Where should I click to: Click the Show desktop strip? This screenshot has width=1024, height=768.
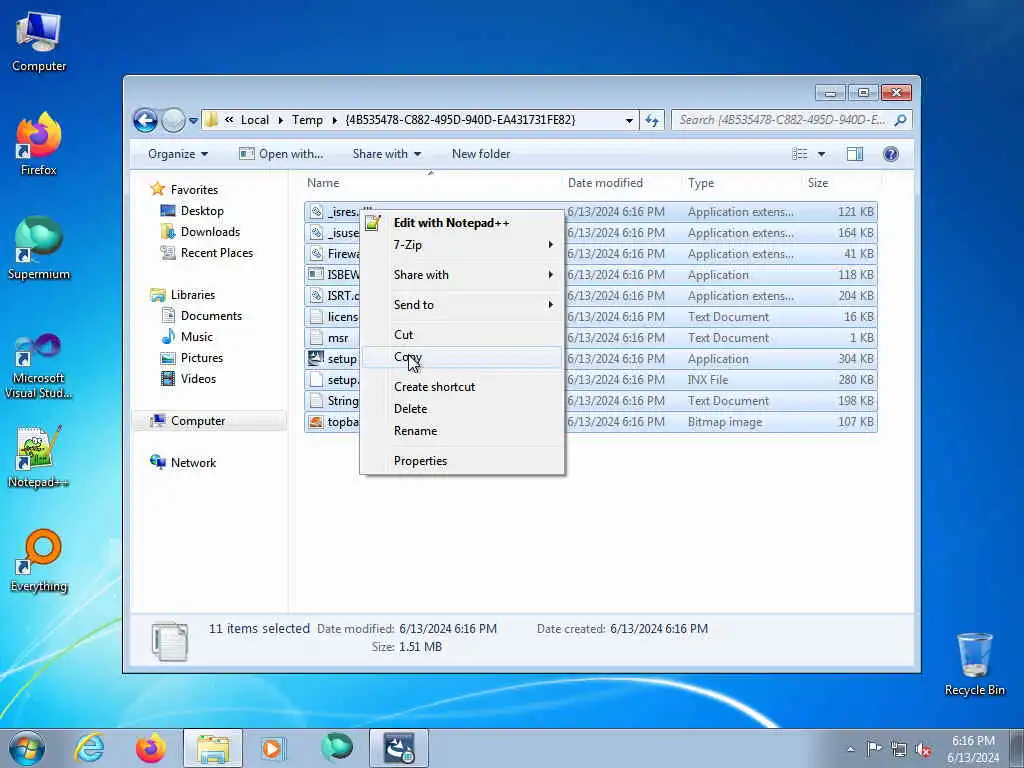(1017, 749)
